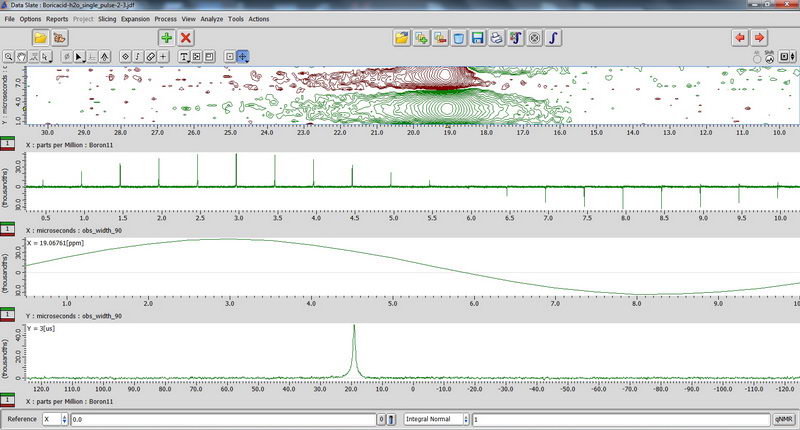Click the red left arrow navigation icon

tap(740, 38)
